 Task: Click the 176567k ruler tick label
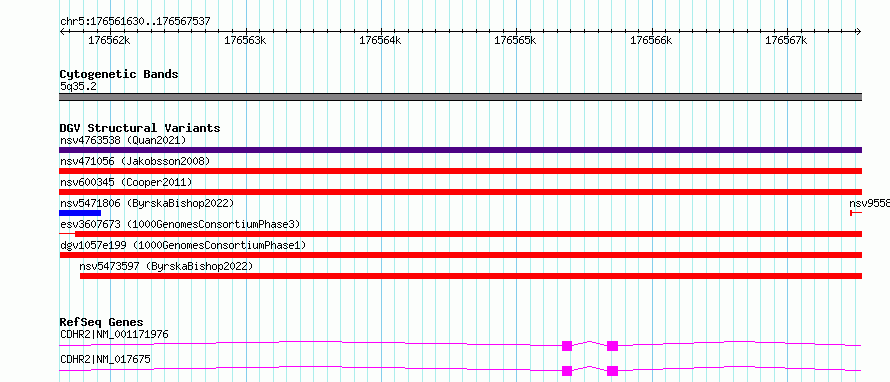(787, 41)
